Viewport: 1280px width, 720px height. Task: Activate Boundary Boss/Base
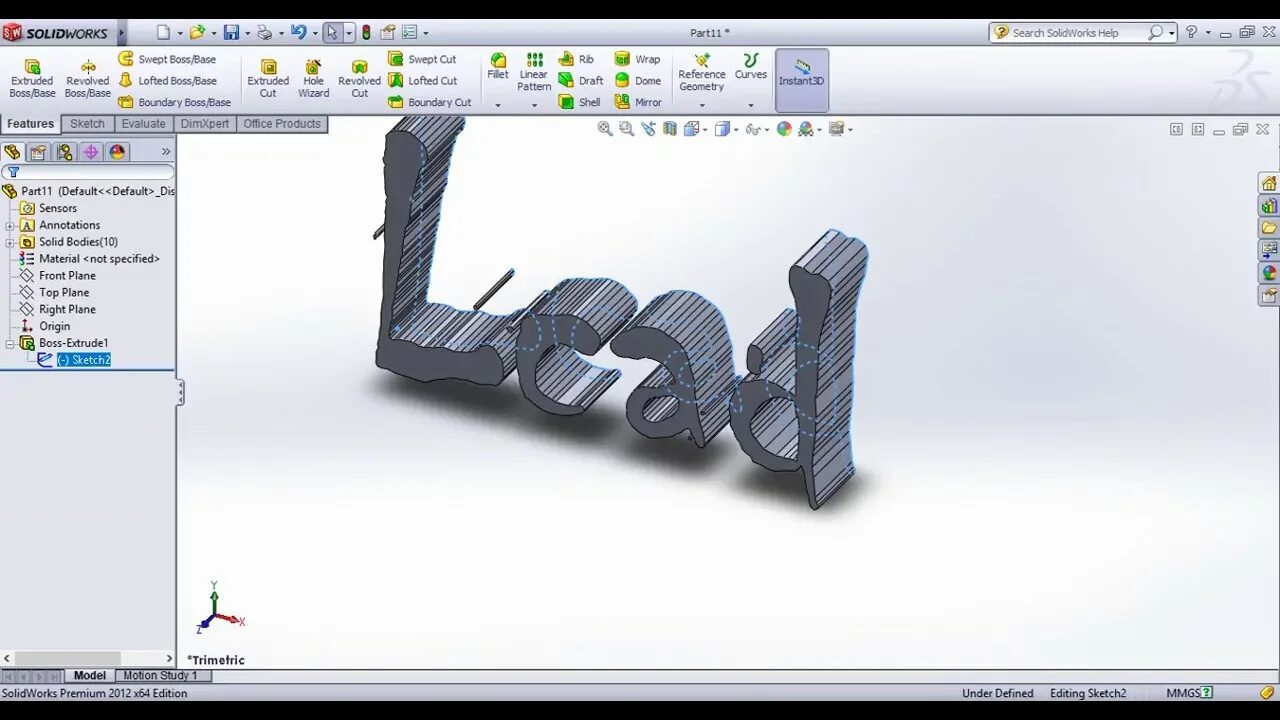tap(174, 102)
